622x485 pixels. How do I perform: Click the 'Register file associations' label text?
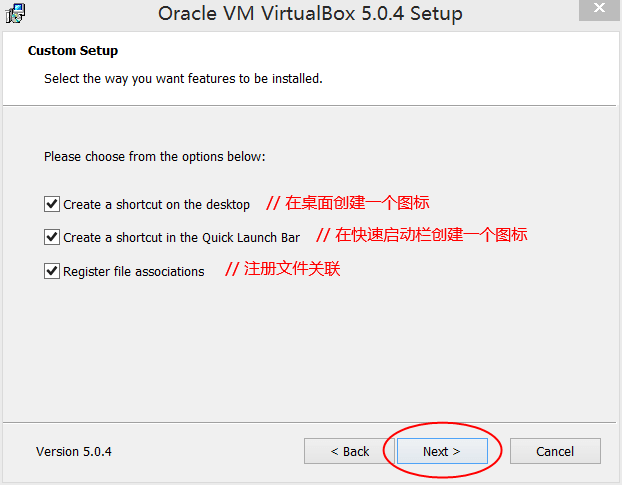coord(133,272)
